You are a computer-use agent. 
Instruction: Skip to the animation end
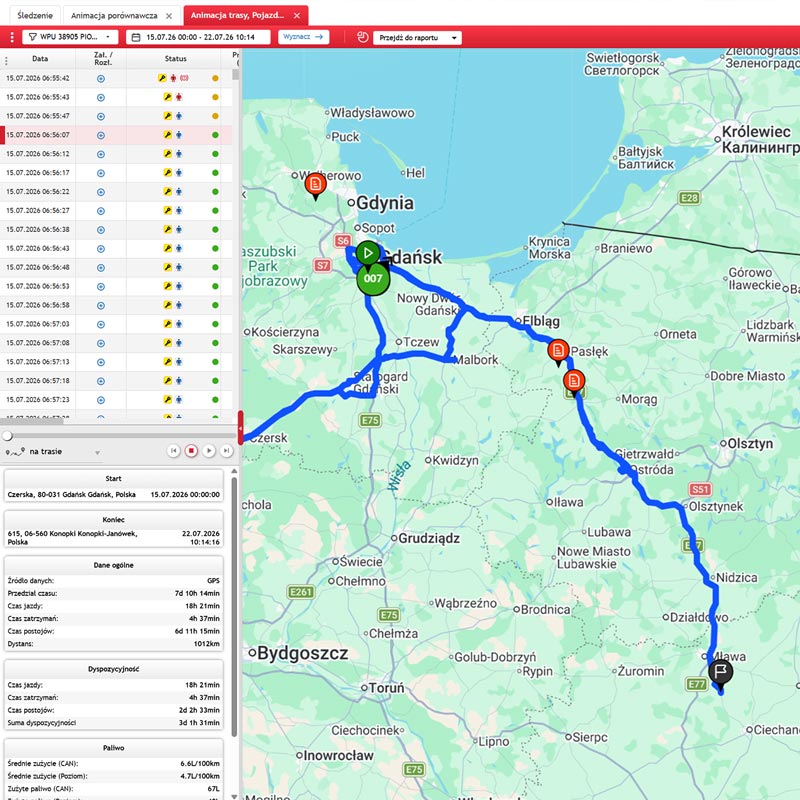point(226,451)
